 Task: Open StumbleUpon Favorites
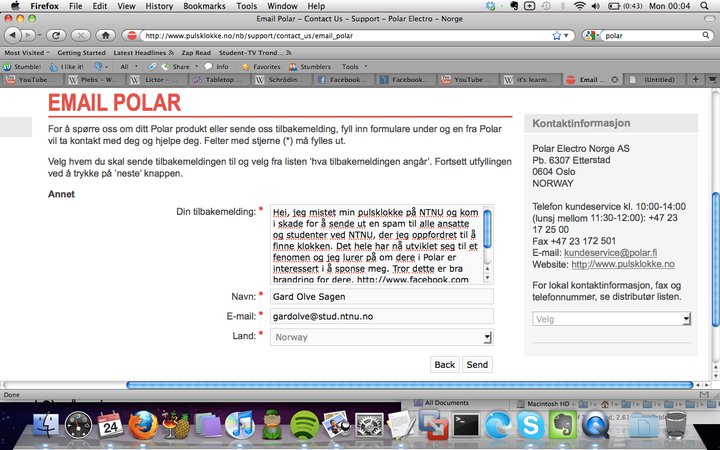pos(261,67)
